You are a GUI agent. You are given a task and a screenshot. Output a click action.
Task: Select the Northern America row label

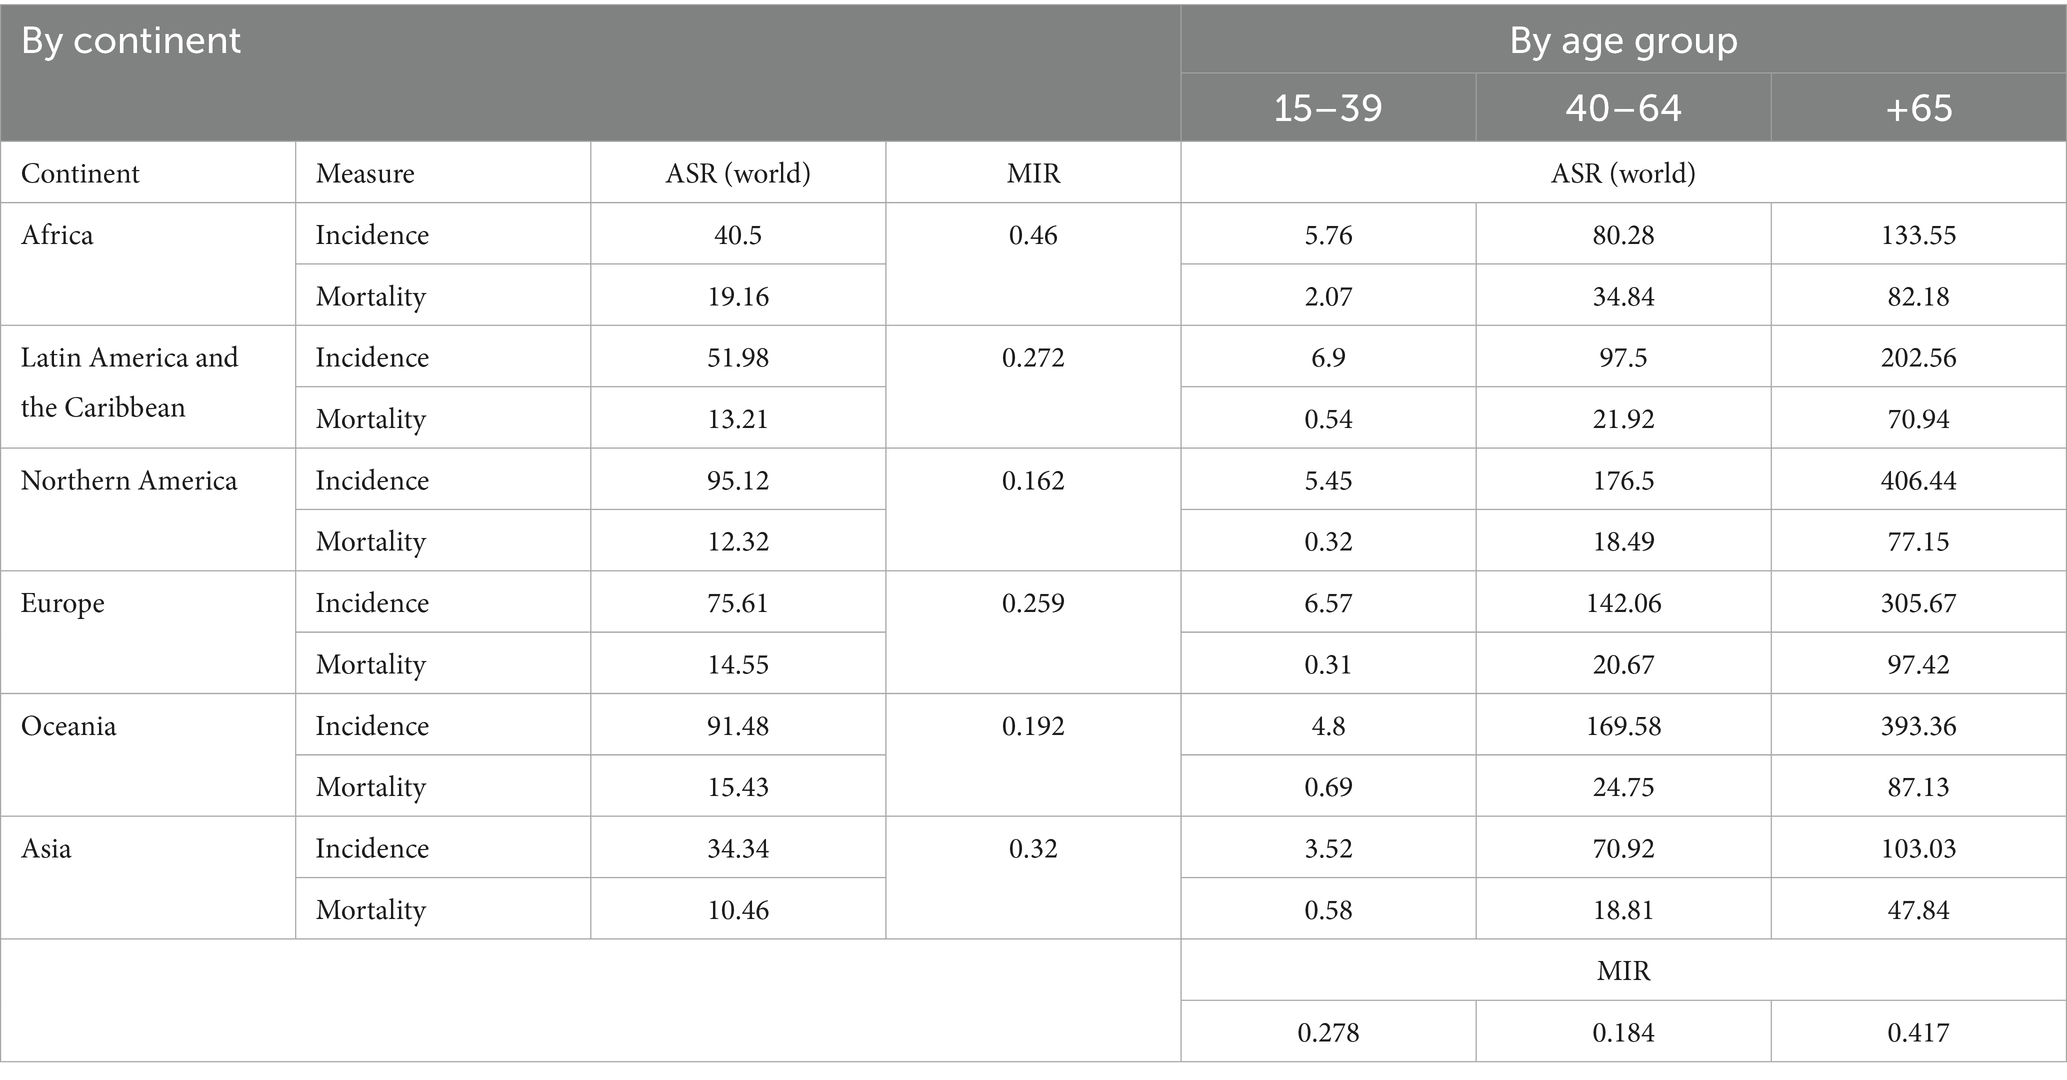(129, 481)
